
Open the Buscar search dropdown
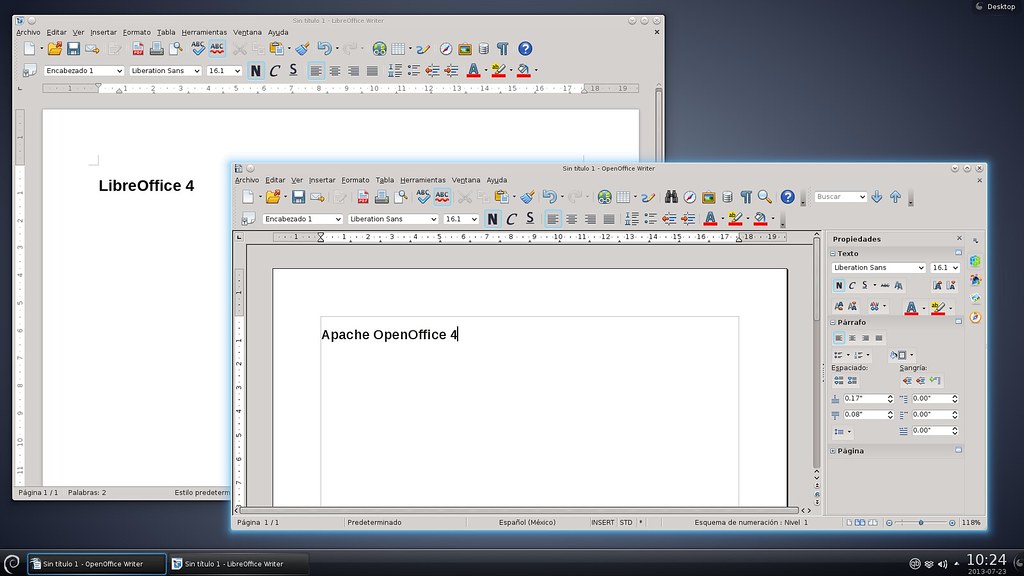tap(862, 197)
